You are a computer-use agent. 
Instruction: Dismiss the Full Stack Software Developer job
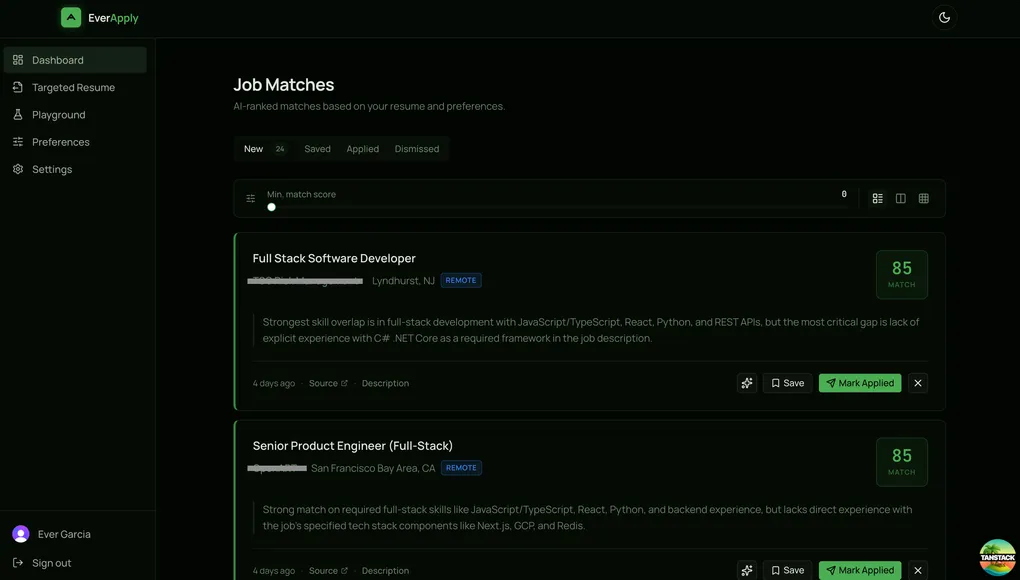coord(918,383)
